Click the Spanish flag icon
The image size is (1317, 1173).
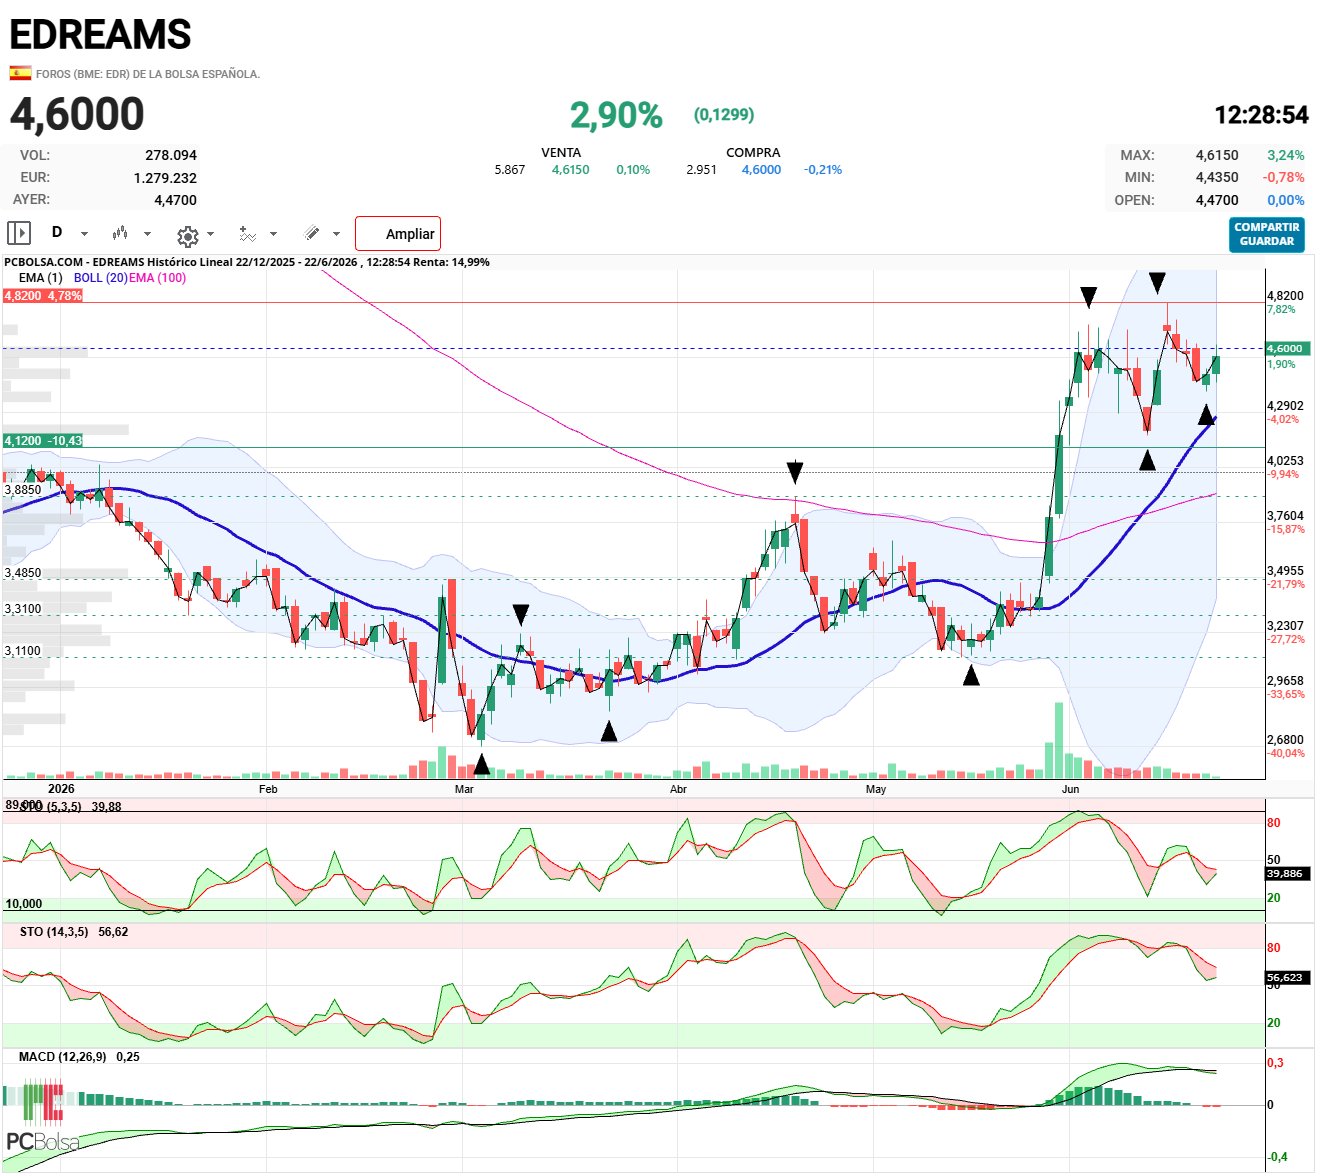tap(20, 73)
